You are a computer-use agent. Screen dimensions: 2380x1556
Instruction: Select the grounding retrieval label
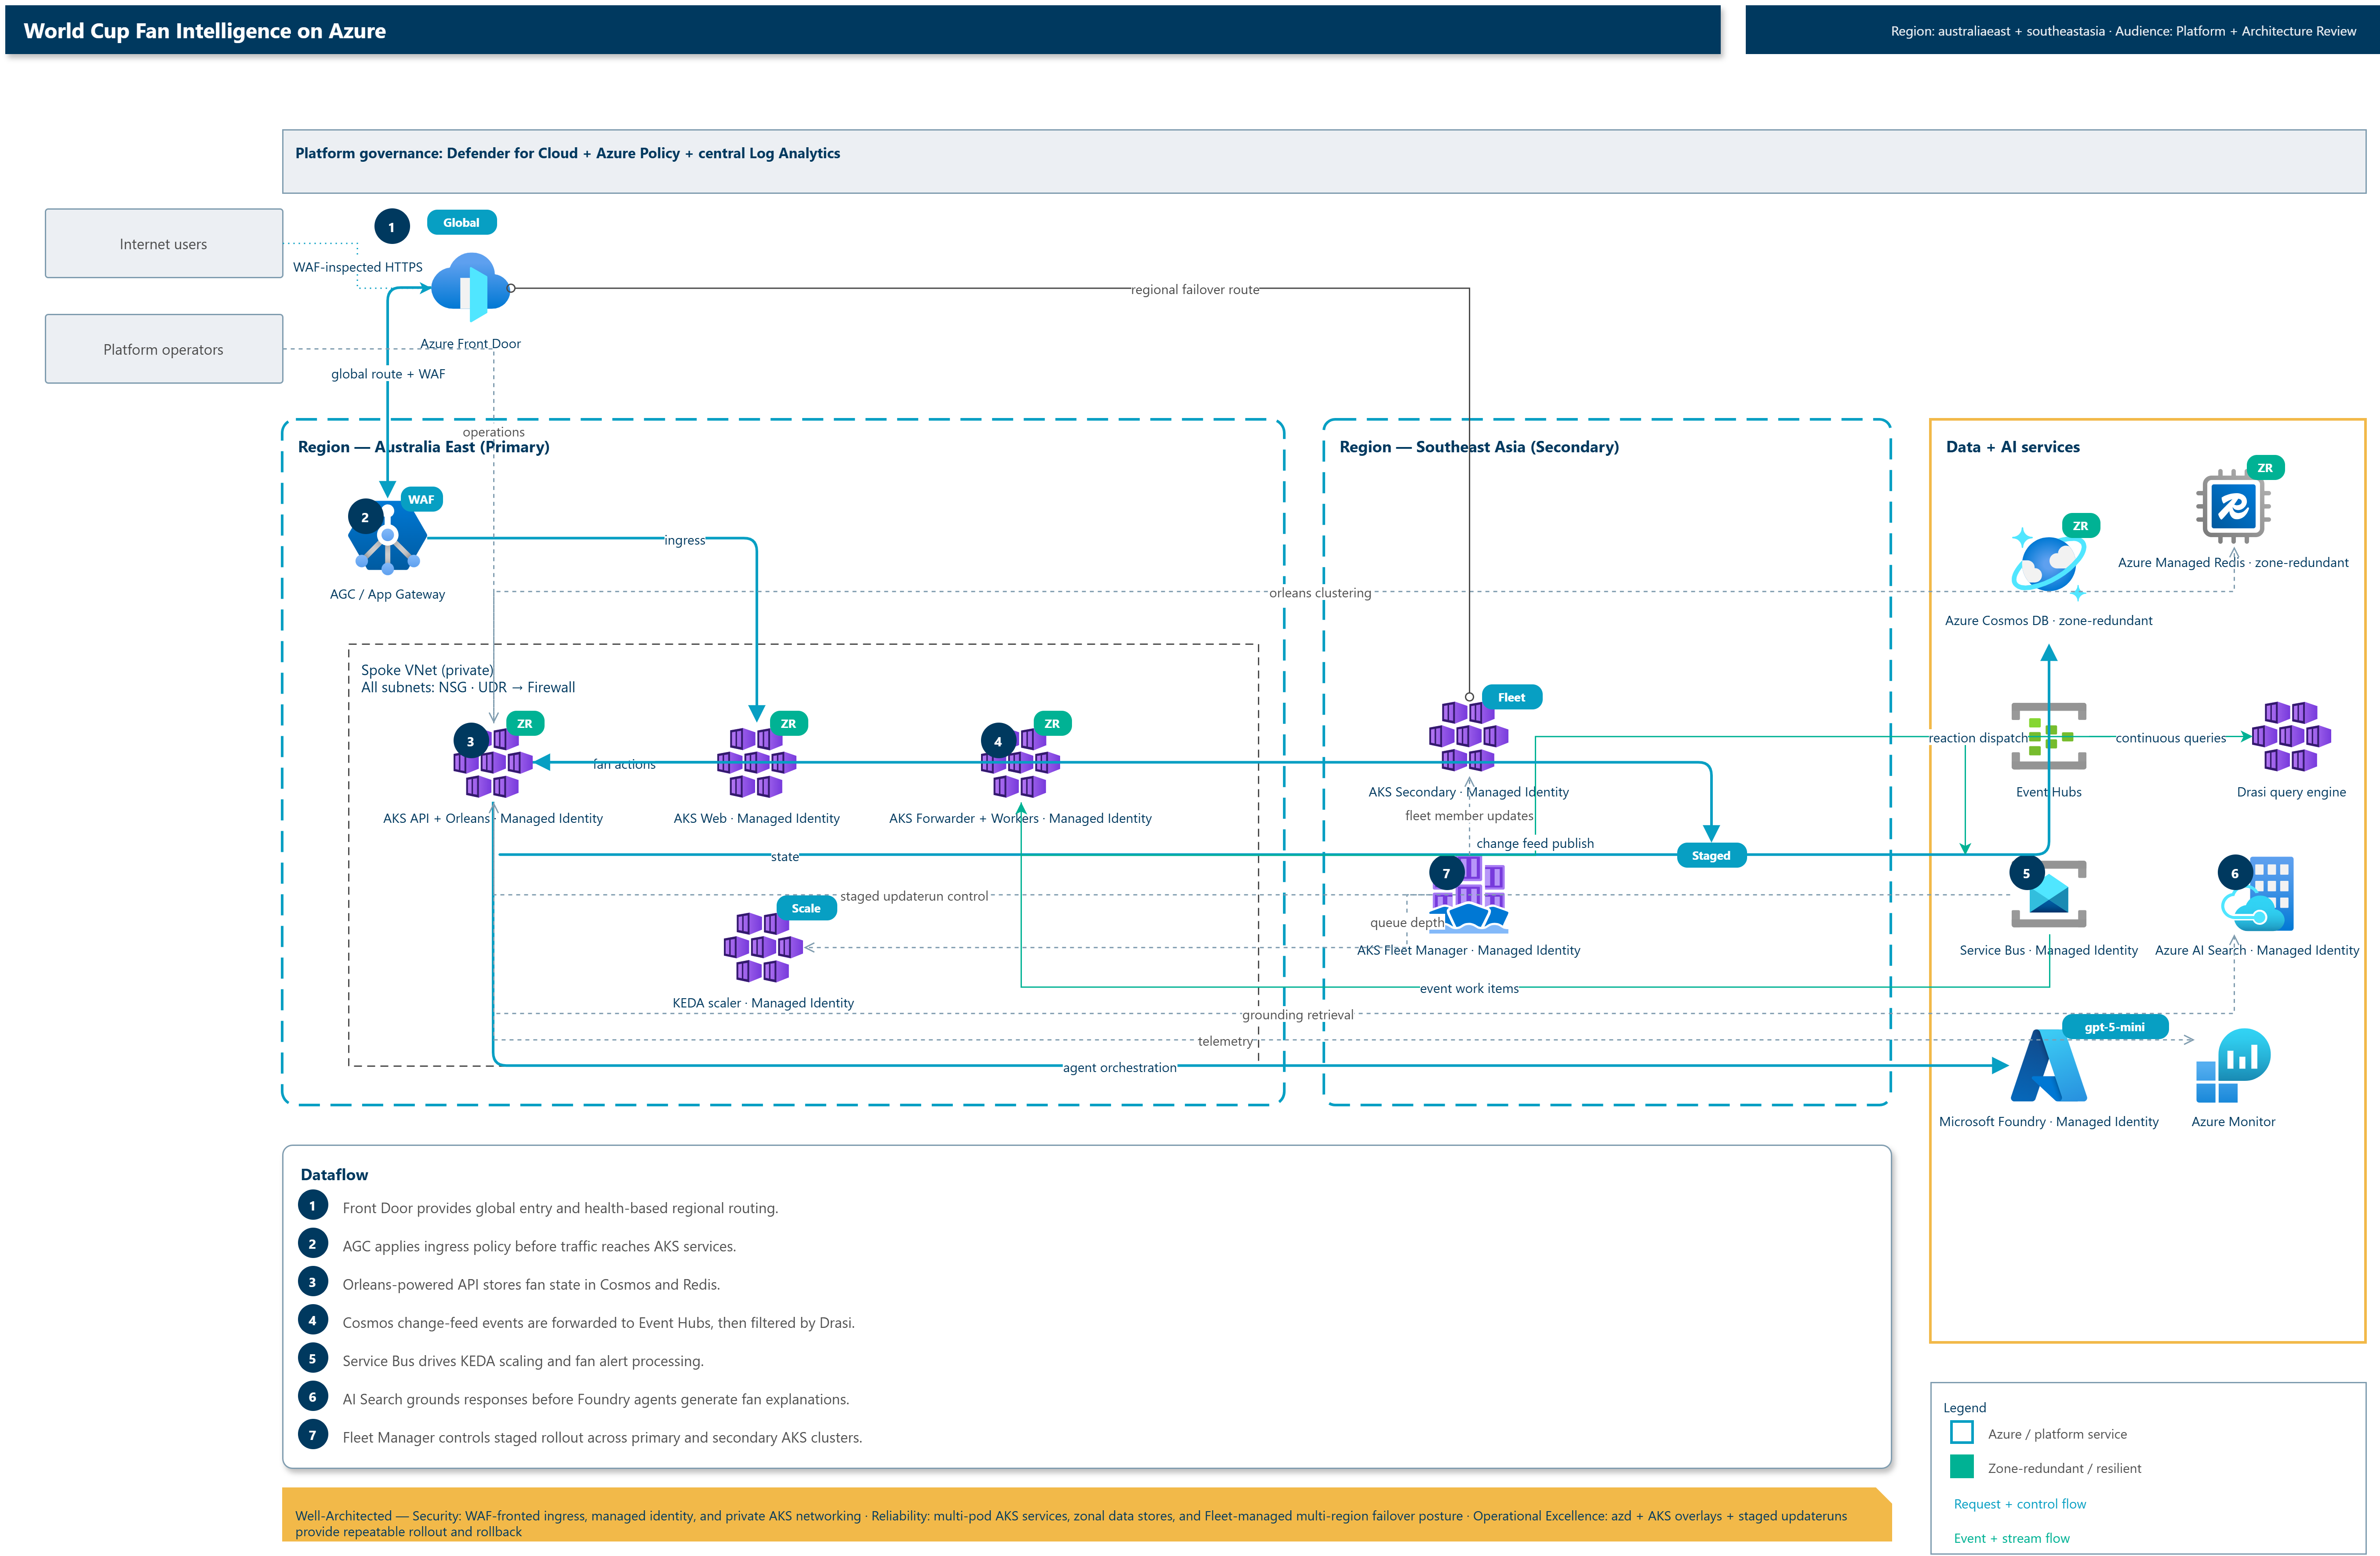click(x=1298, y=1014)
